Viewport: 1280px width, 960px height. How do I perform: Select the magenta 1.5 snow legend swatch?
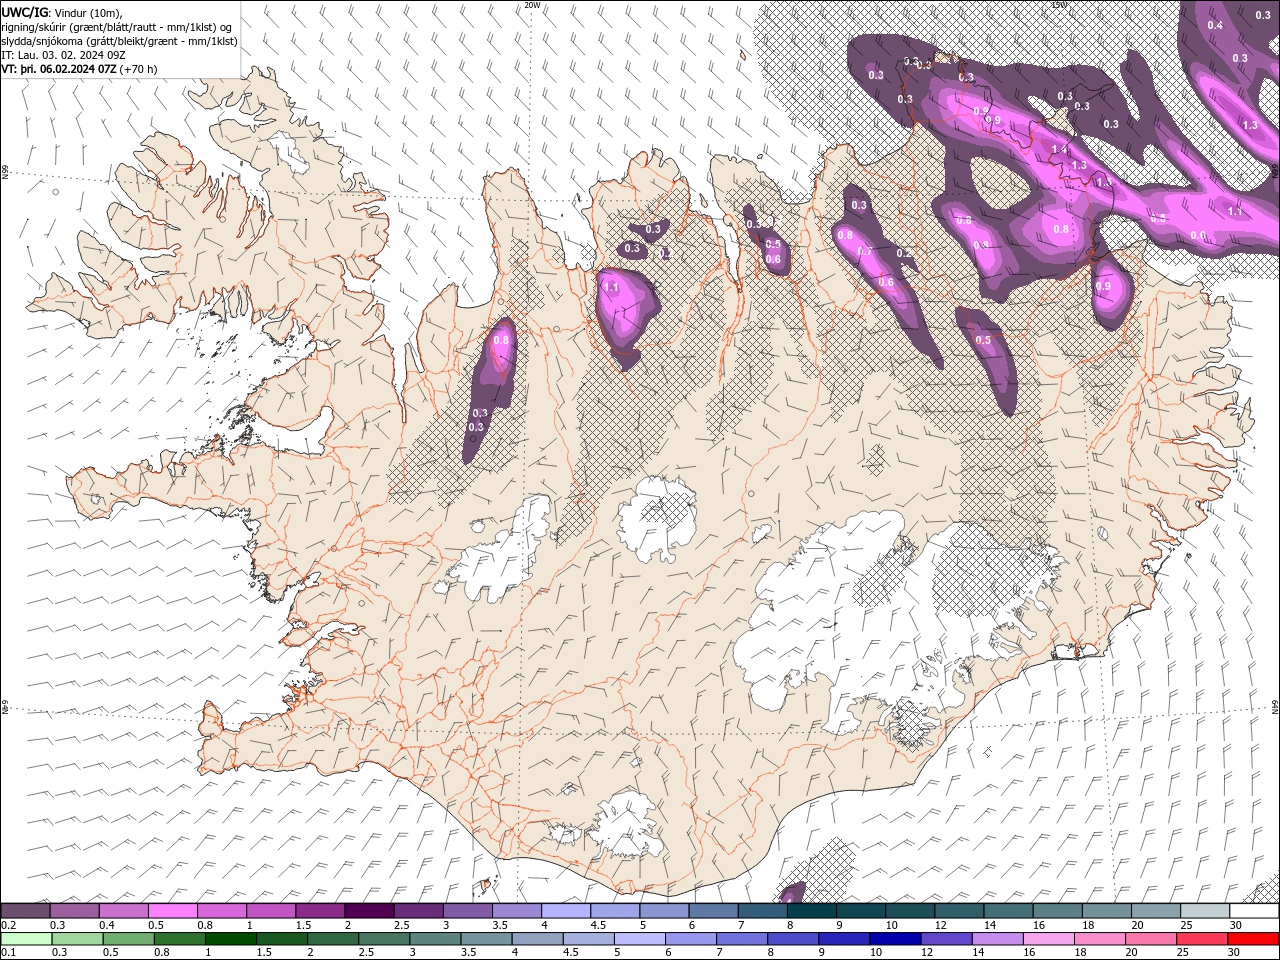click(x=320, y=911)
